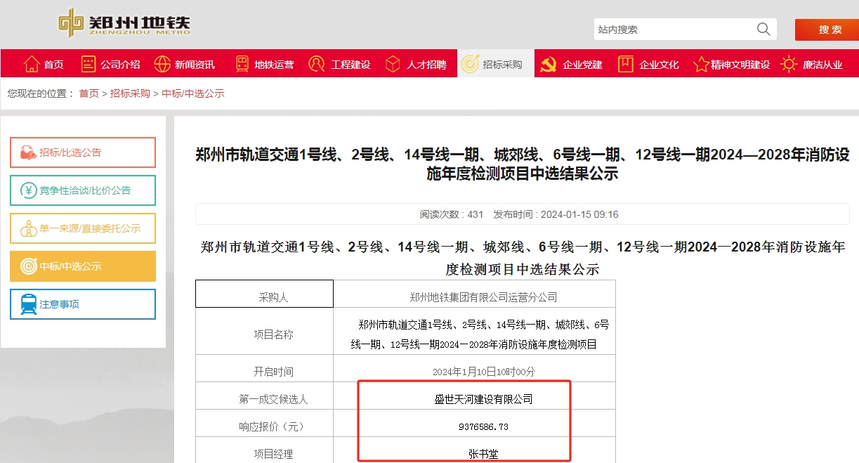Click the Zhengzhou Metro logo
This screenshot has width=859, height=463.
click(124, 23)
